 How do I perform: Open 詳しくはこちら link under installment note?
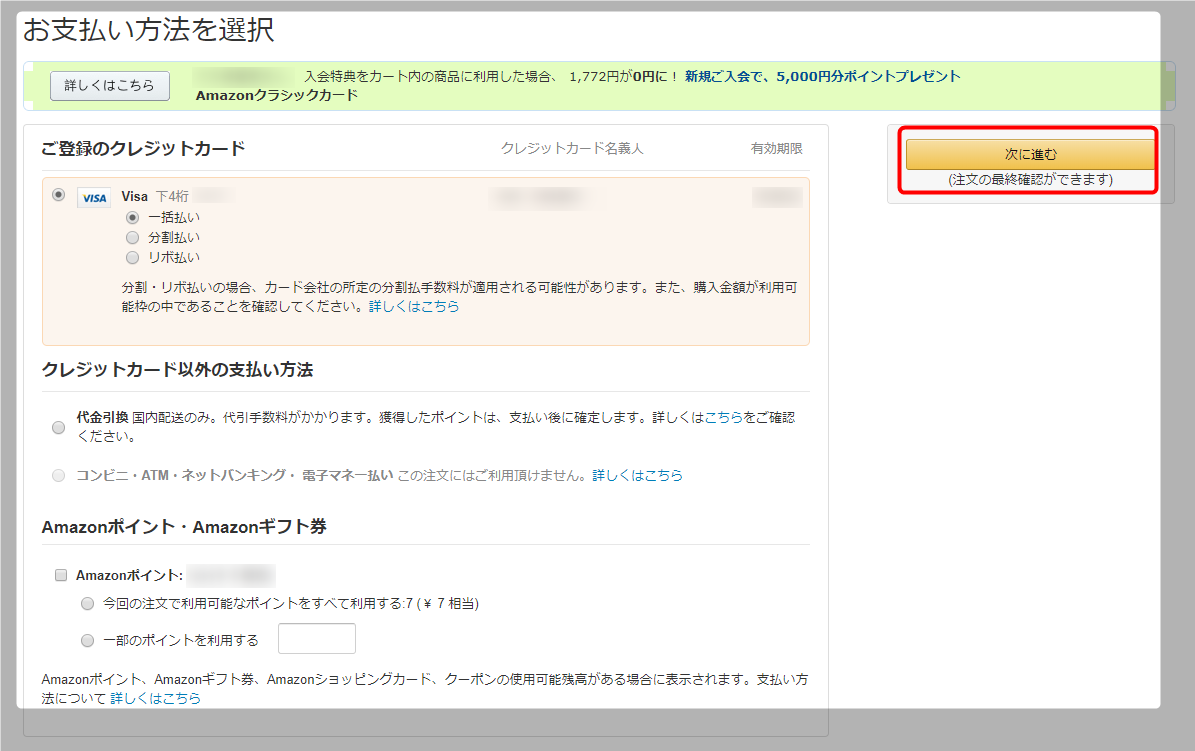point(414,306)
